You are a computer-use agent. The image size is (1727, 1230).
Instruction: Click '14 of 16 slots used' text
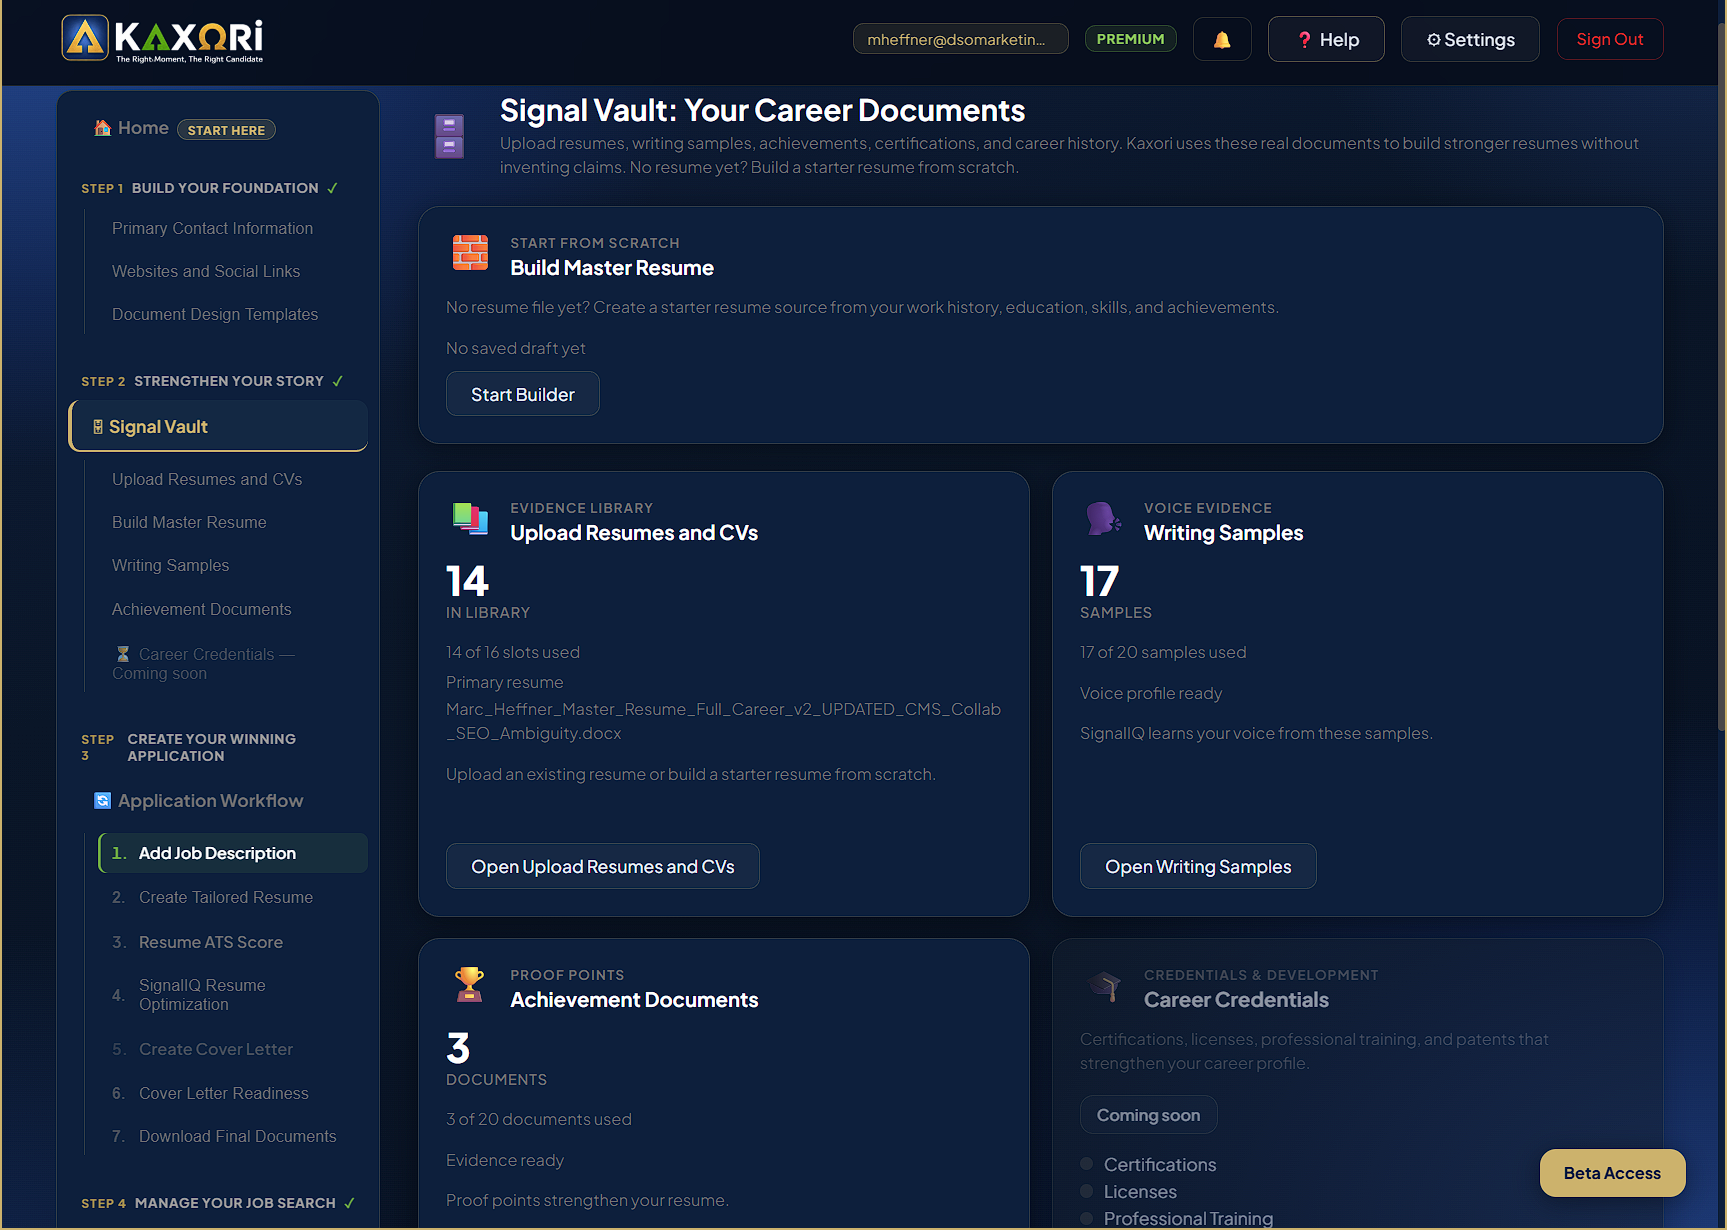513,652
